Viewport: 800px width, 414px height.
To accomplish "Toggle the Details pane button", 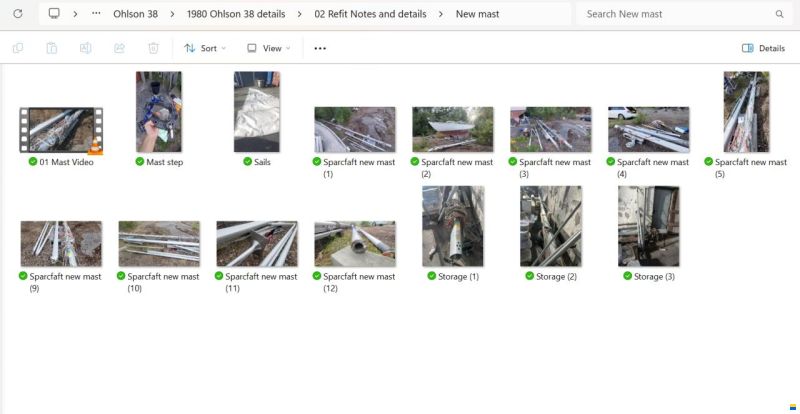I will click(x=763, y=48).
